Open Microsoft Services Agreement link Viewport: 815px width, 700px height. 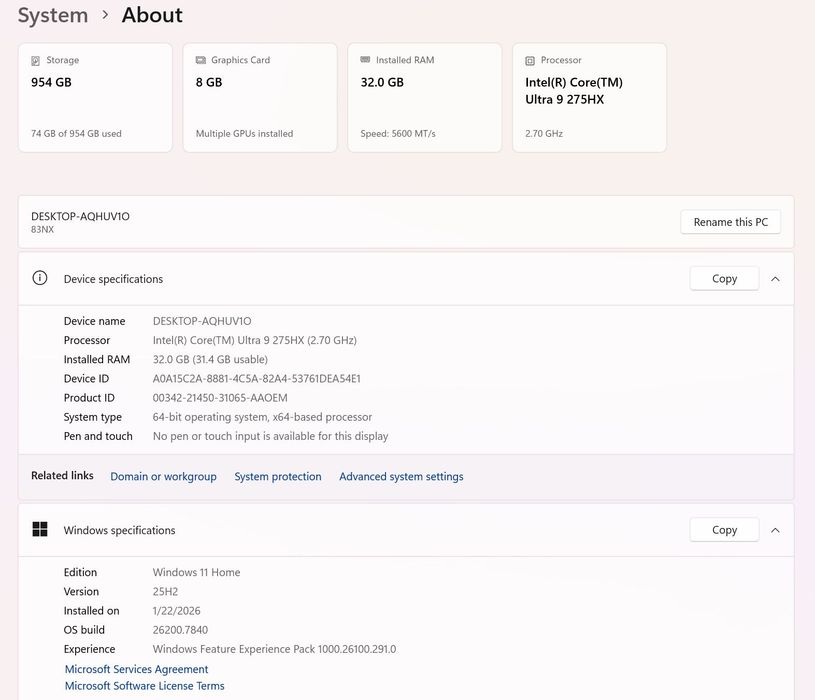pos(136,669)
